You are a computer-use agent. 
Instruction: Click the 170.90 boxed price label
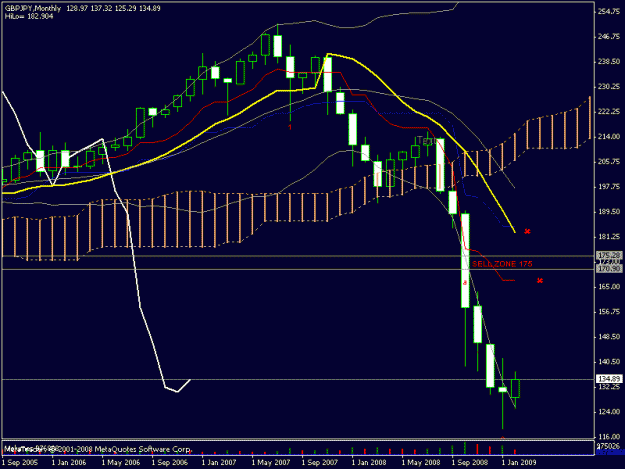(x=609, y=269)
